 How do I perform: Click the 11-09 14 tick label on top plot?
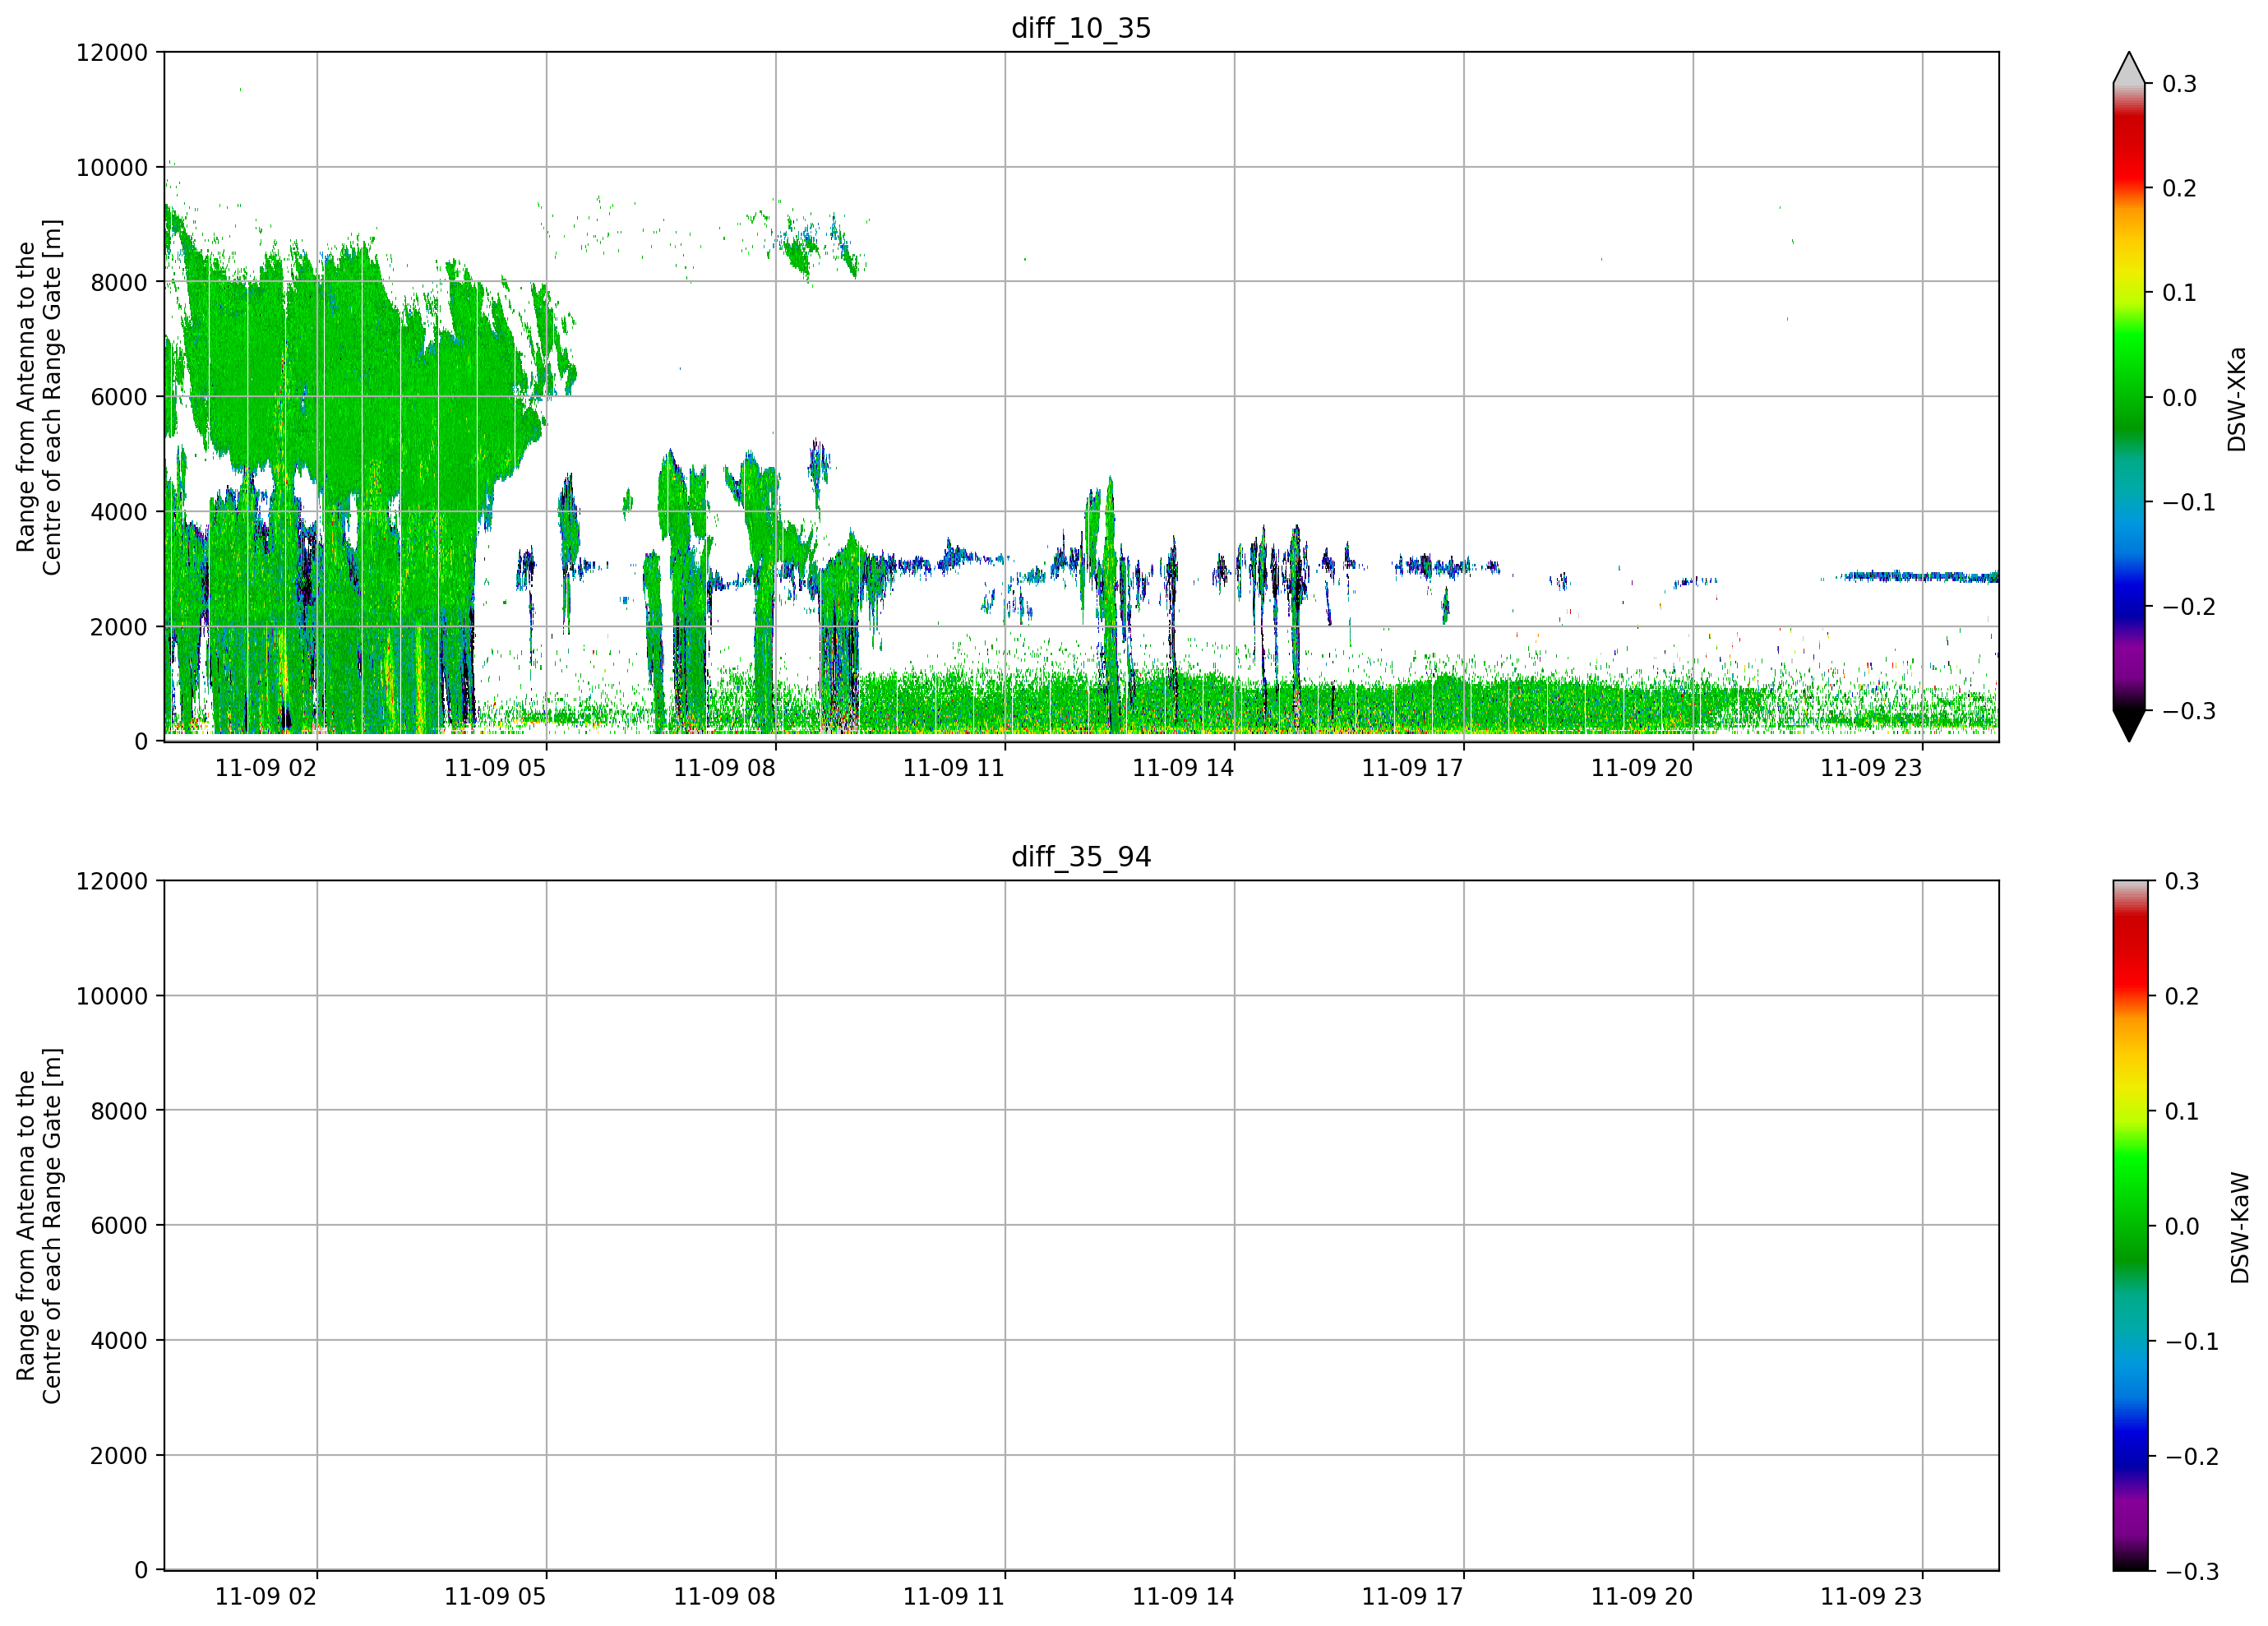[x=1183, y=768]
